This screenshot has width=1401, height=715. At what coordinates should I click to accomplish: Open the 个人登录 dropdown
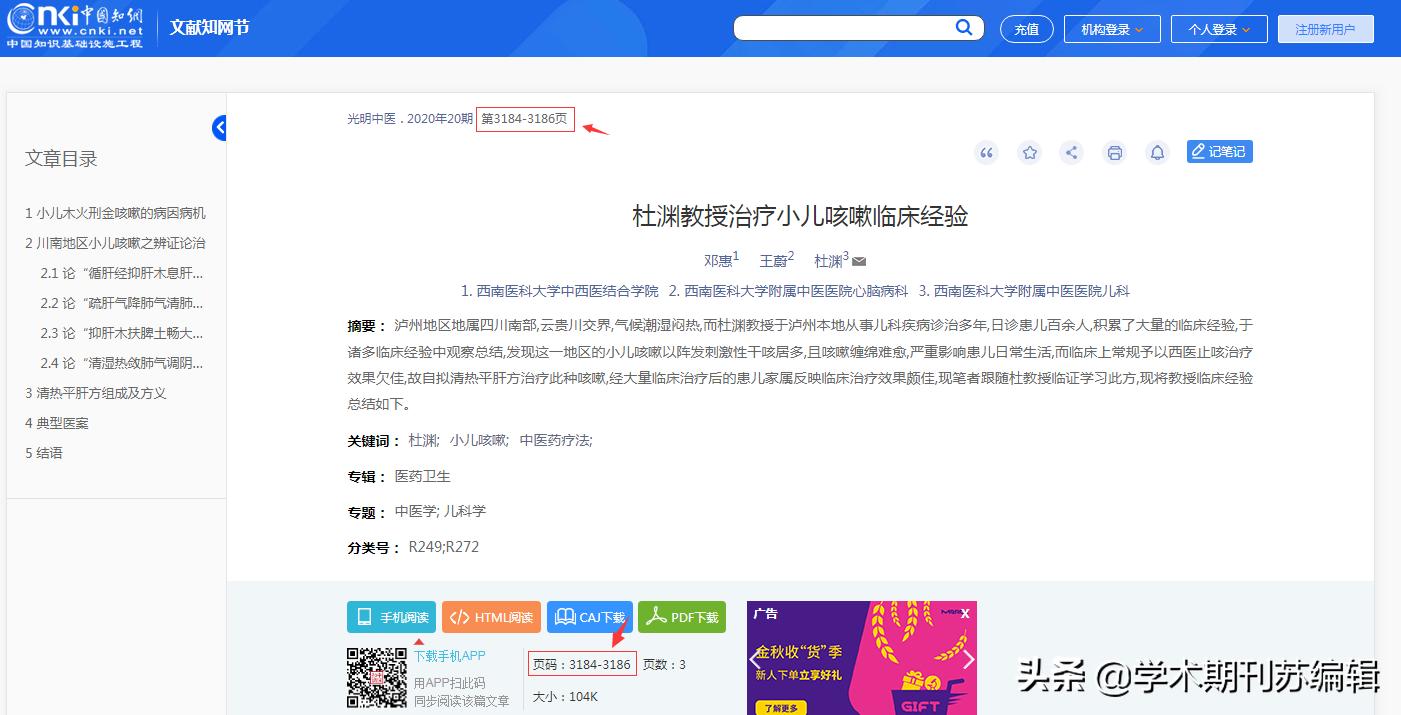click(1218, 28)
